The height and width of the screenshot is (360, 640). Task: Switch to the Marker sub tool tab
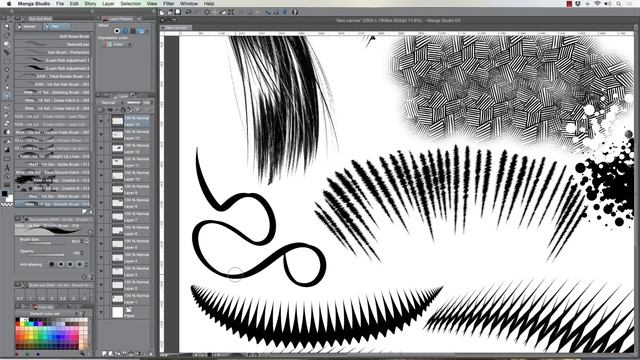(x=29, y=27)
